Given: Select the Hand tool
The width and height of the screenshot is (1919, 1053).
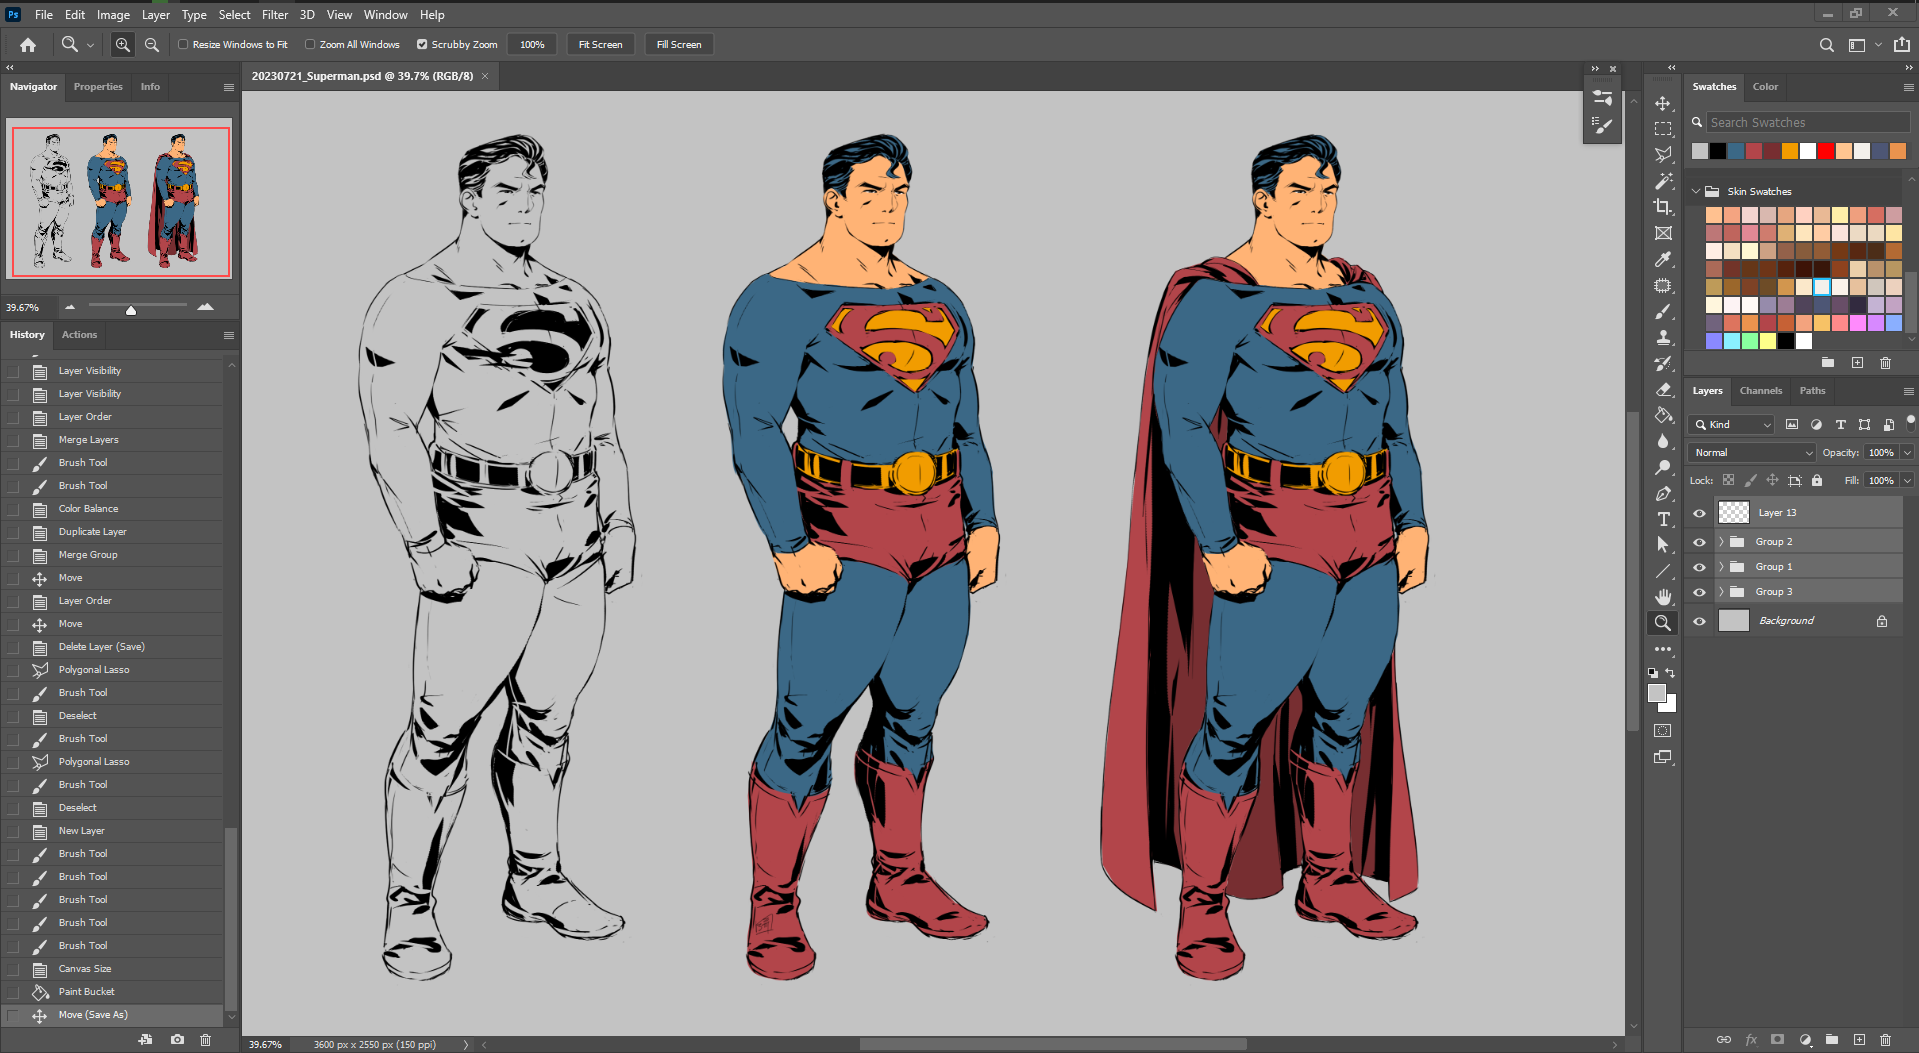Looking at the screenshot, I should pyautogui.click(x=1662, y=597).
